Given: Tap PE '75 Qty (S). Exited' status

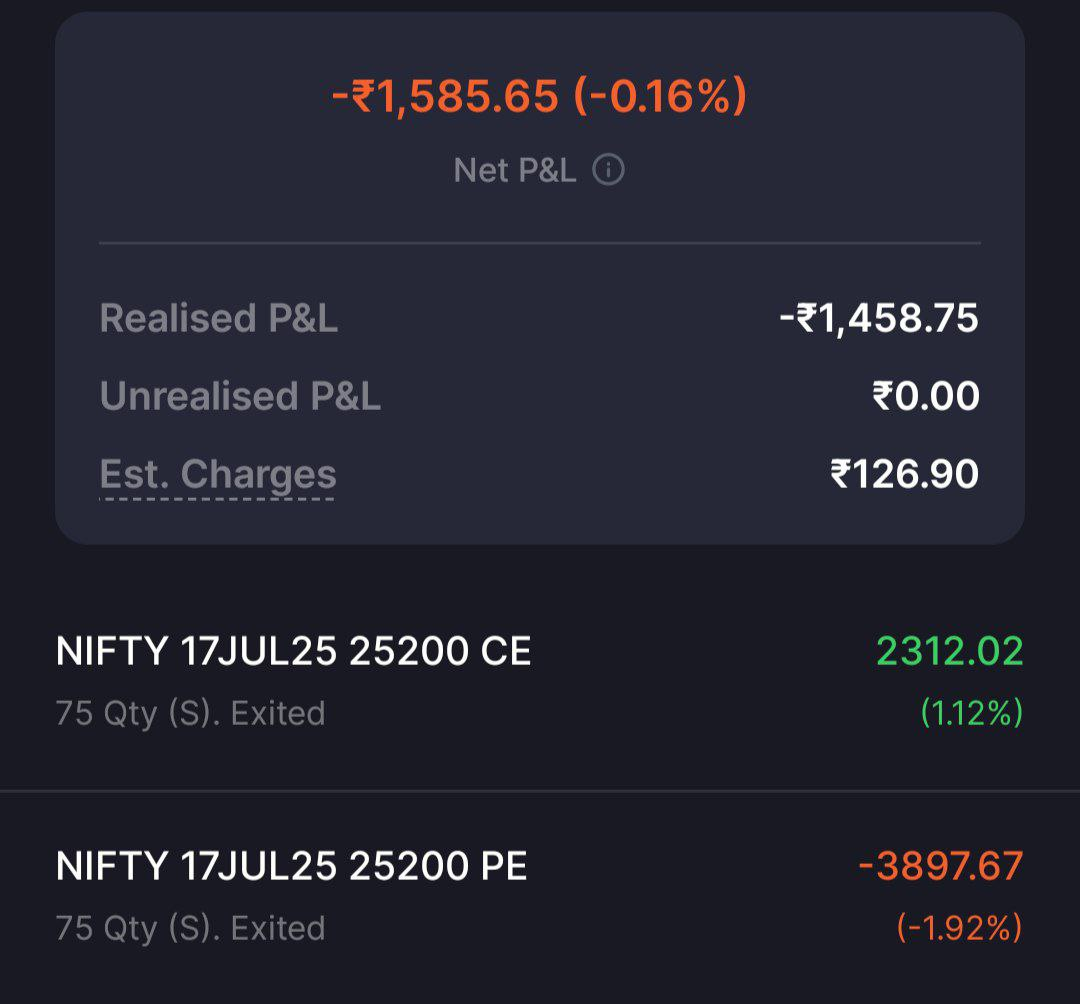Looking at the screenshot, I should pos(190,928).
